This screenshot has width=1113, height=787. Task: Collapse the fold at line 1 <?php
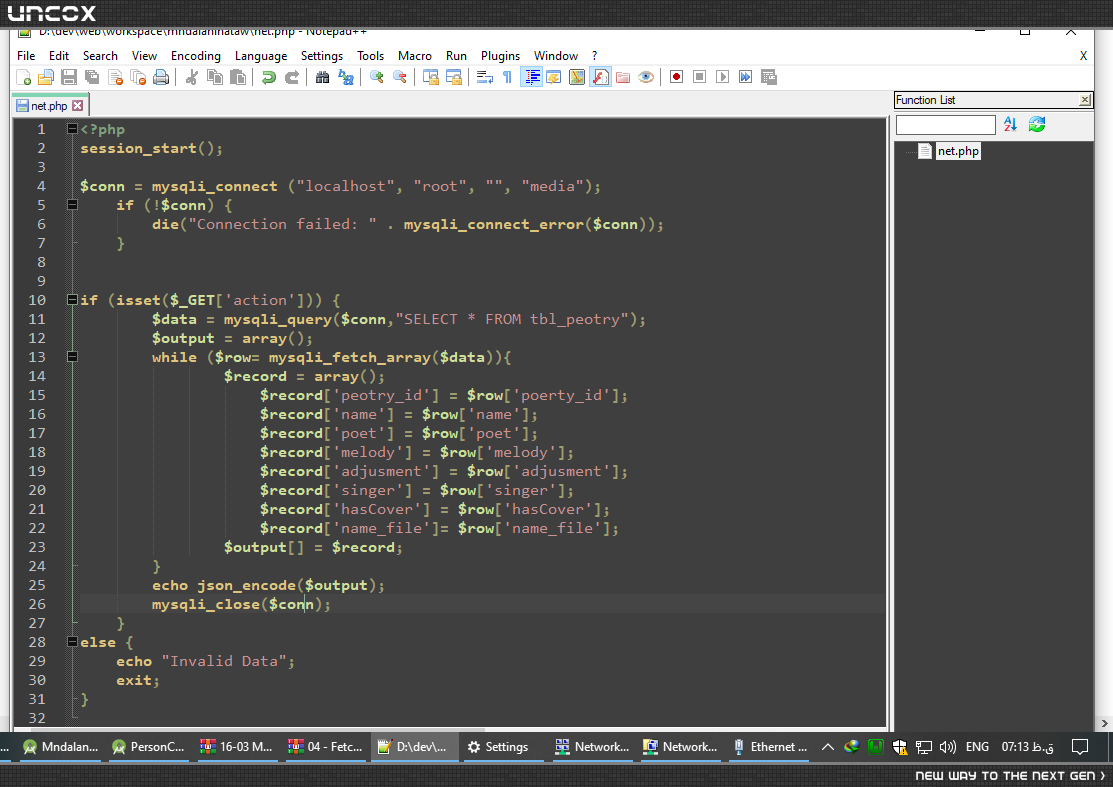pyautogui.click(x=72, y=128)
